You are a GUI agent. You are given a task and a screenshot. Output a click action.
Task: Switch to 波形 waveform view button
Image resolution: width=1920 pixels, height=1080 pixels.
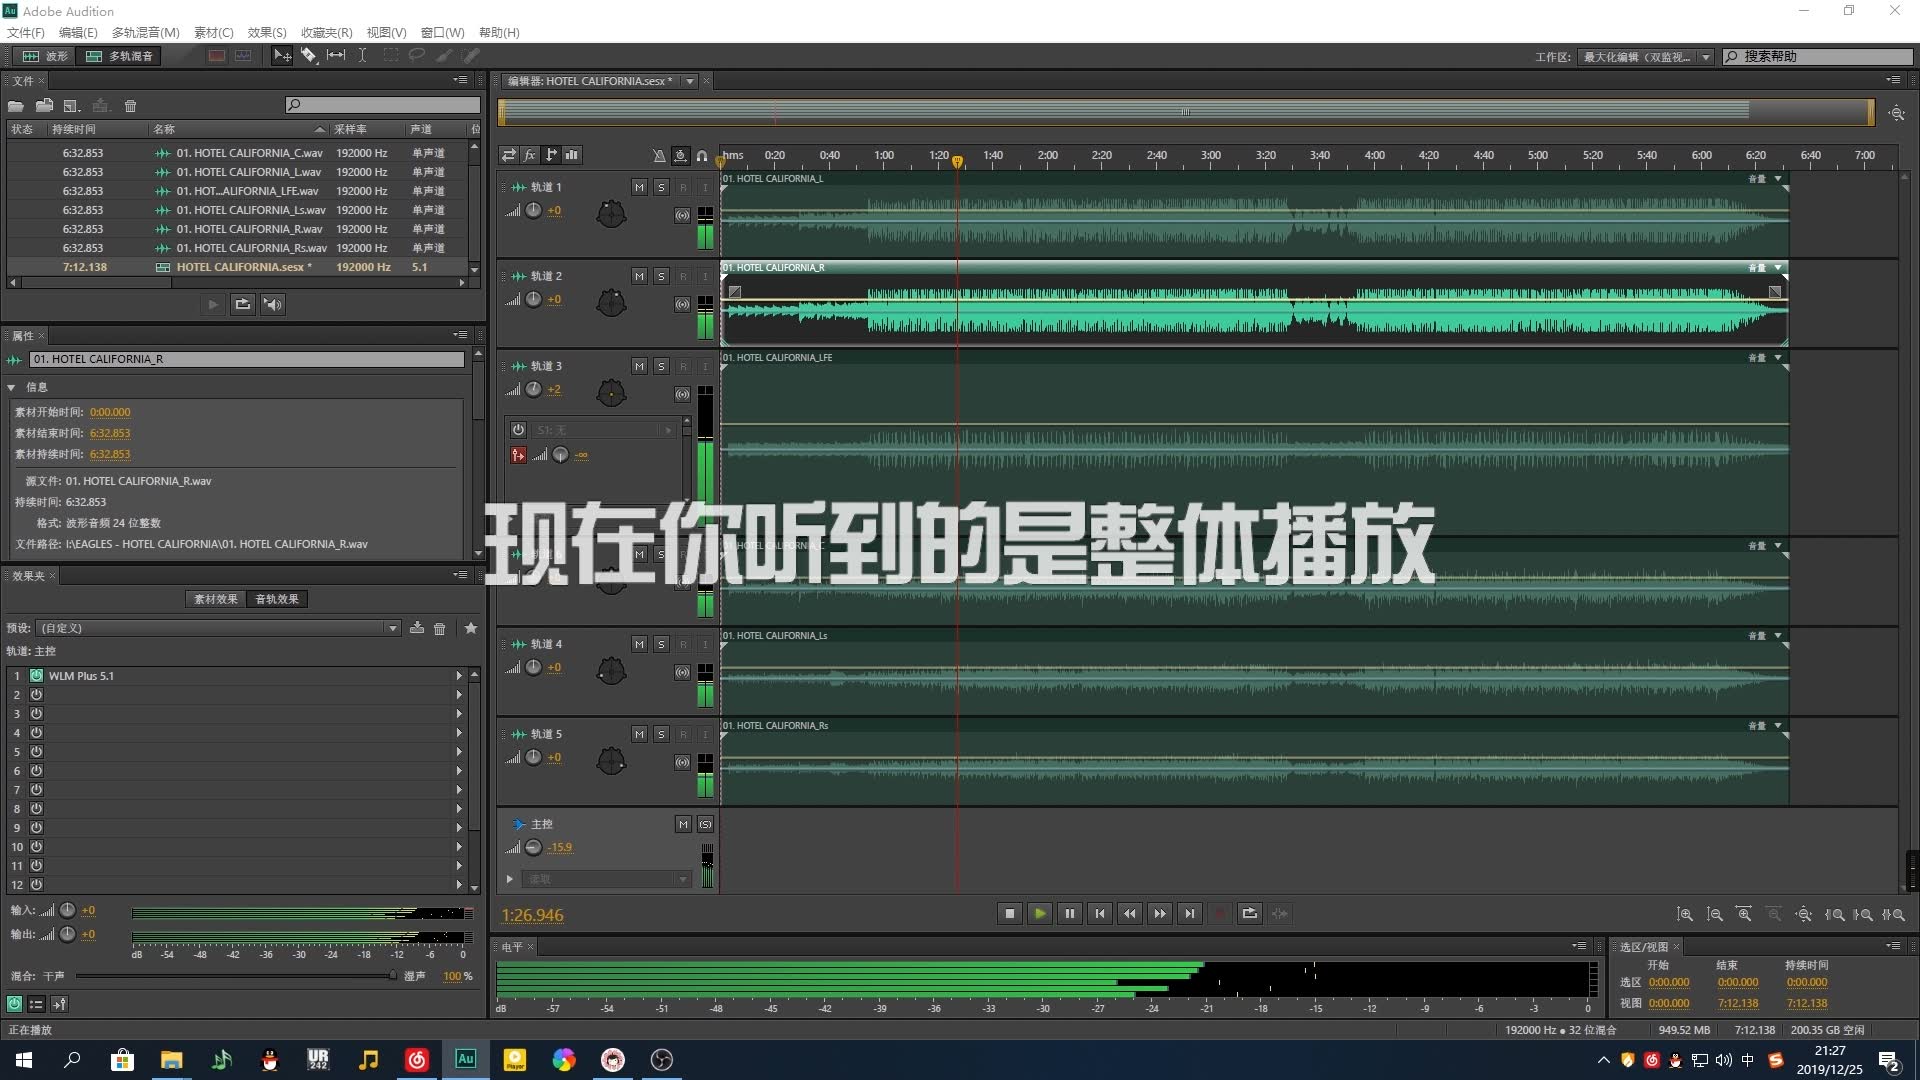46,56
